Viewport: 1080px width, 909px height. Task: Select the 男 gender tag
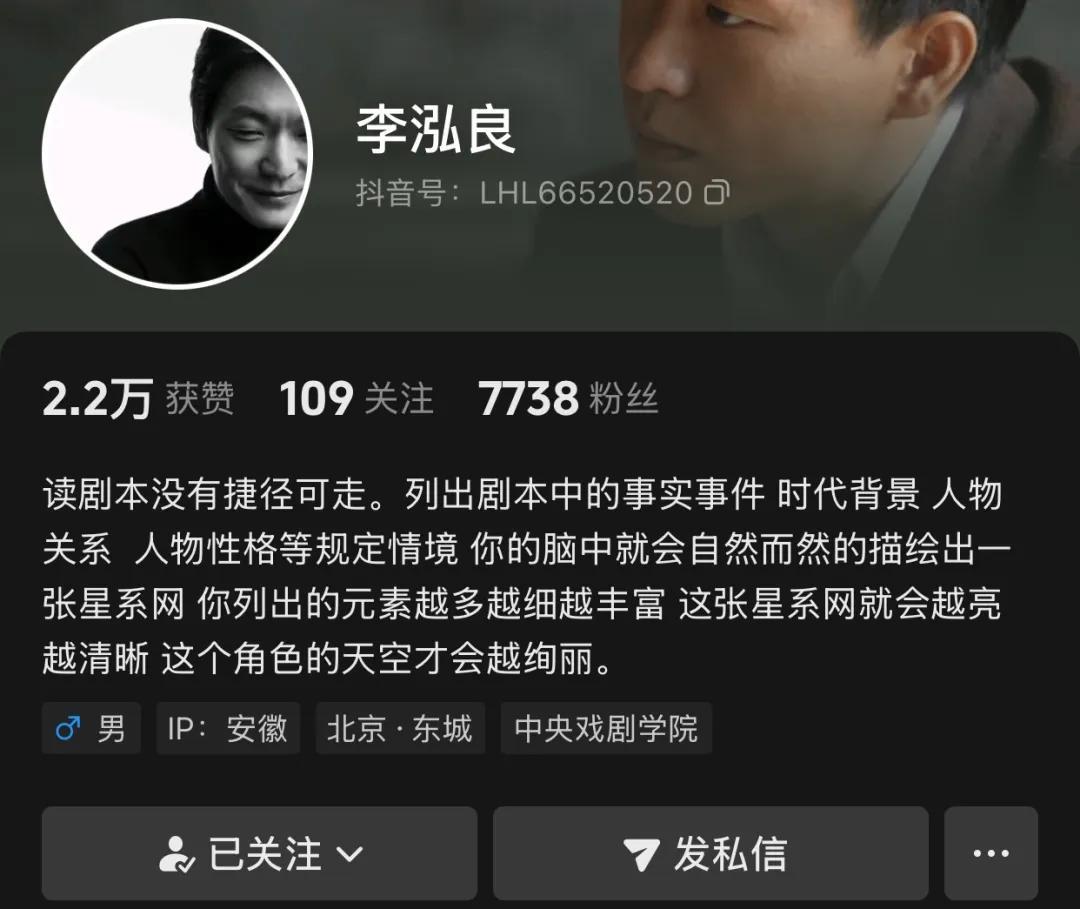pos(92,728)
